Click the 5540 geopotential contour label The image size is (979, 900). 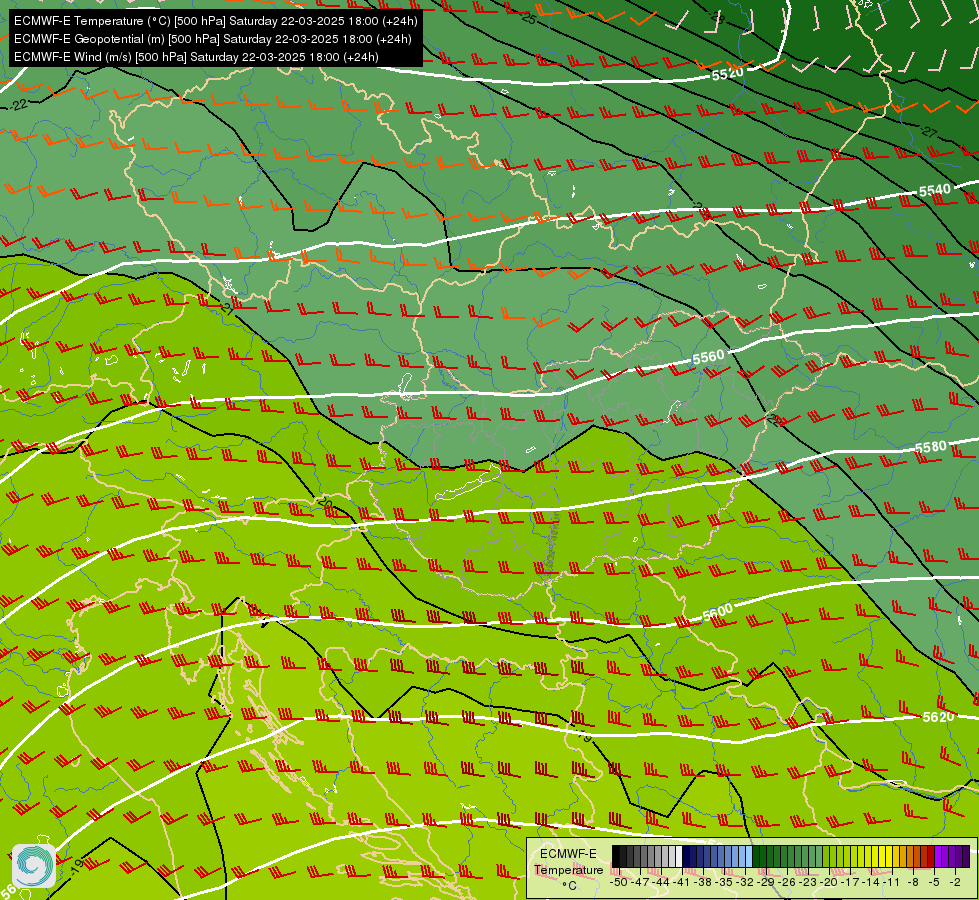click(935, 190)
